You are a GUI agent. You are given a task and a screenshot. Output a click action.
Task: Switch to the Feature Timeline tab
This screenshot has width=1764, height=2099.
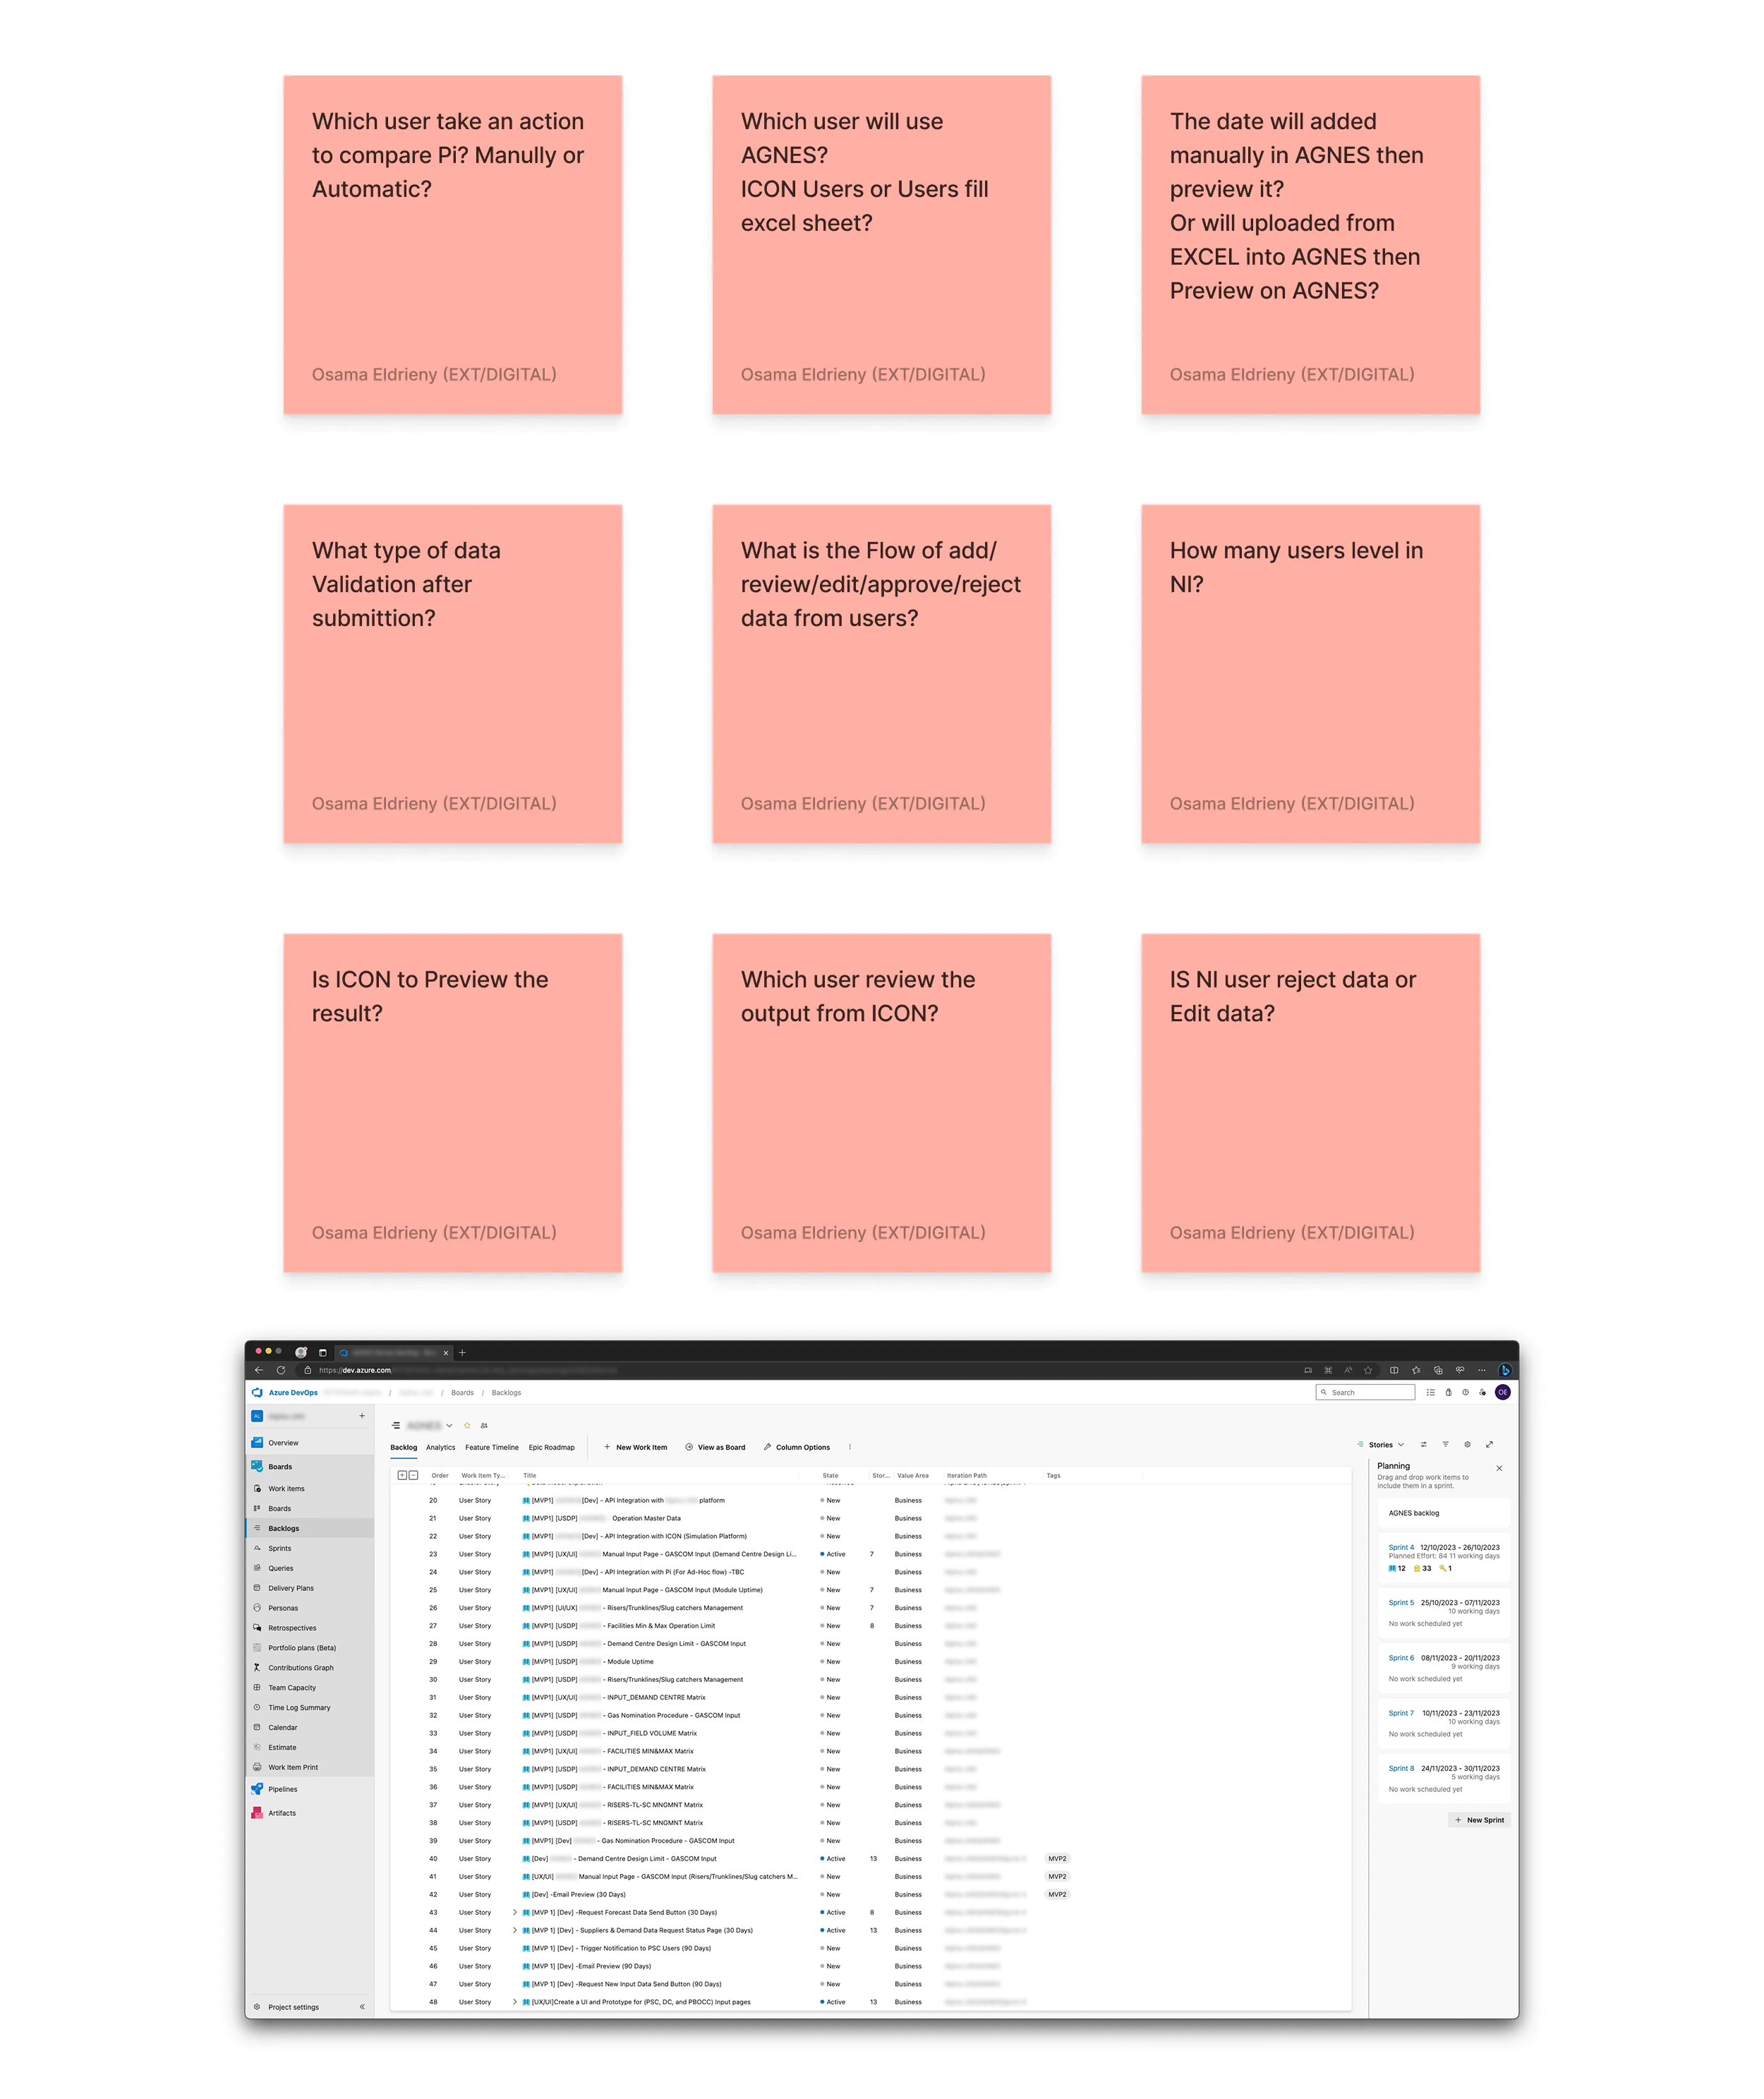tap(492, 1448)
